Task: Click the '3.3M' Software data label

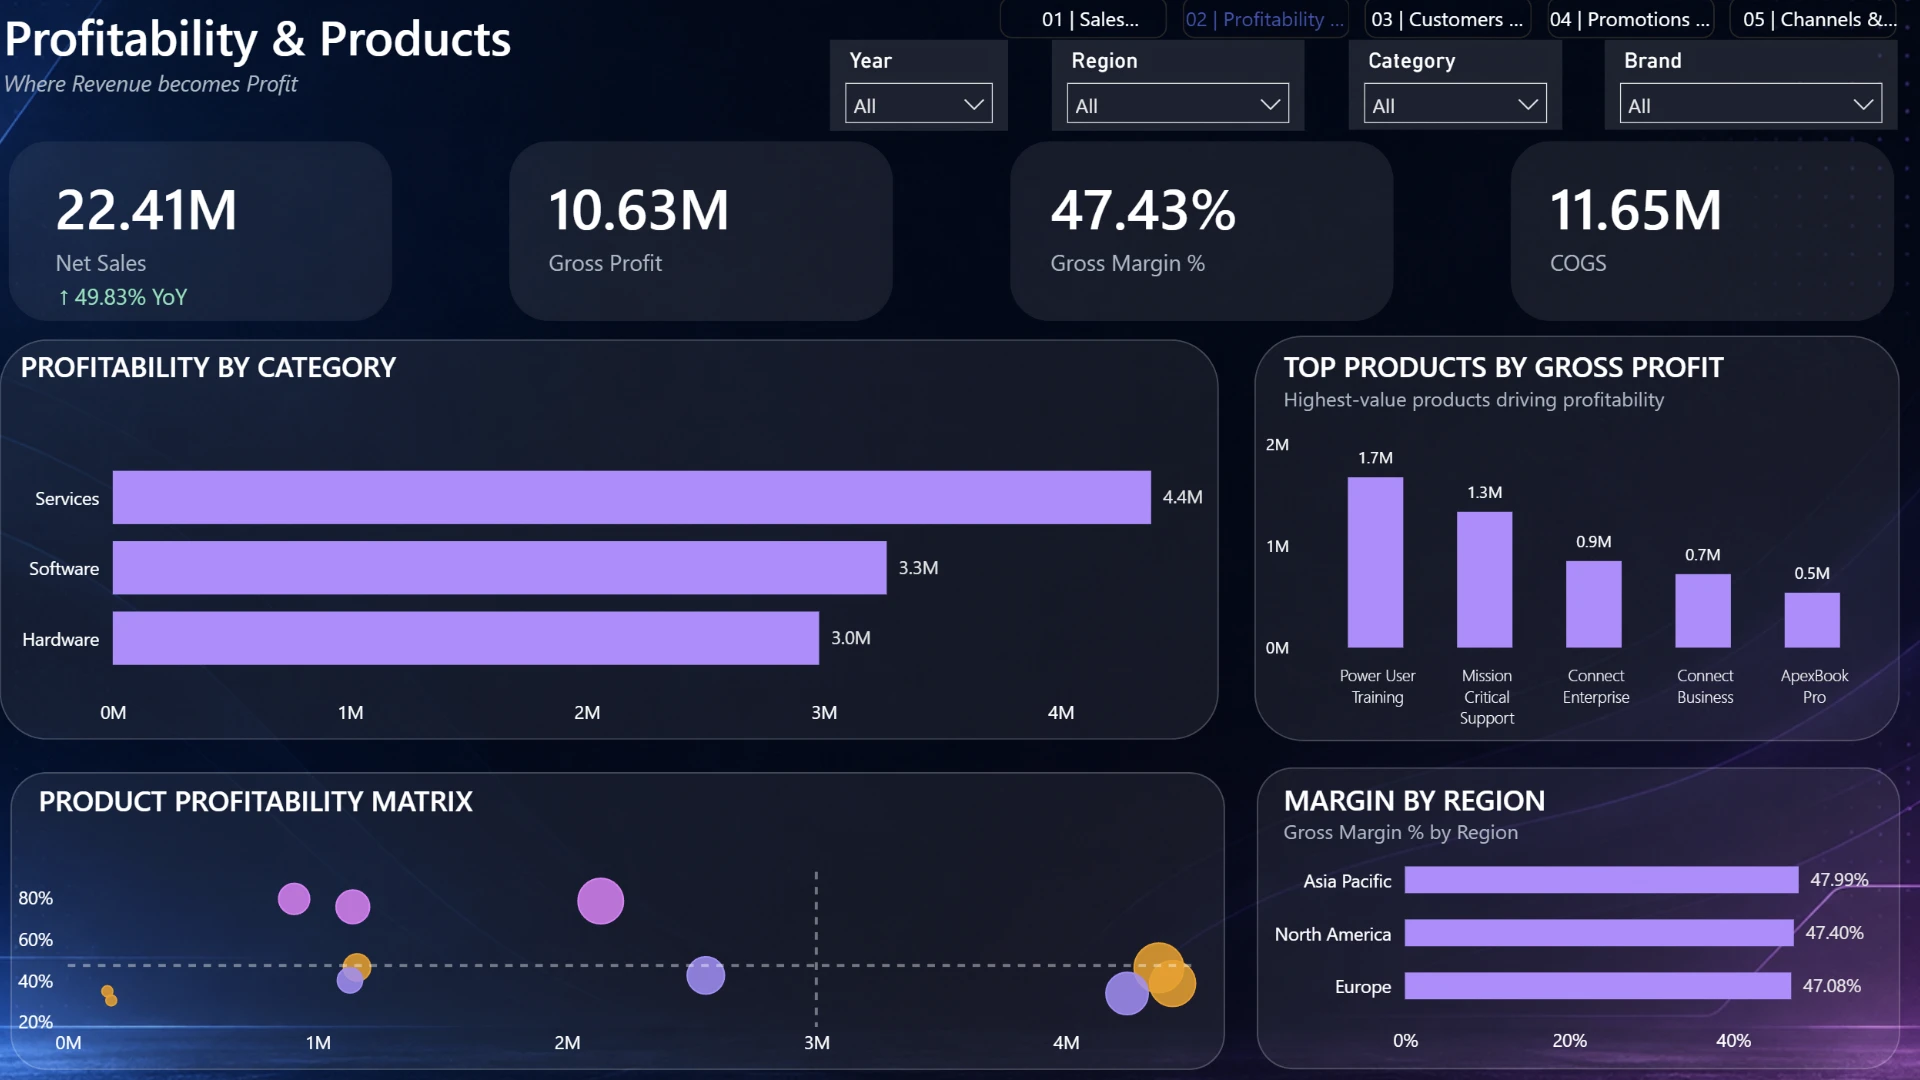Action: (x=918, y=568)
